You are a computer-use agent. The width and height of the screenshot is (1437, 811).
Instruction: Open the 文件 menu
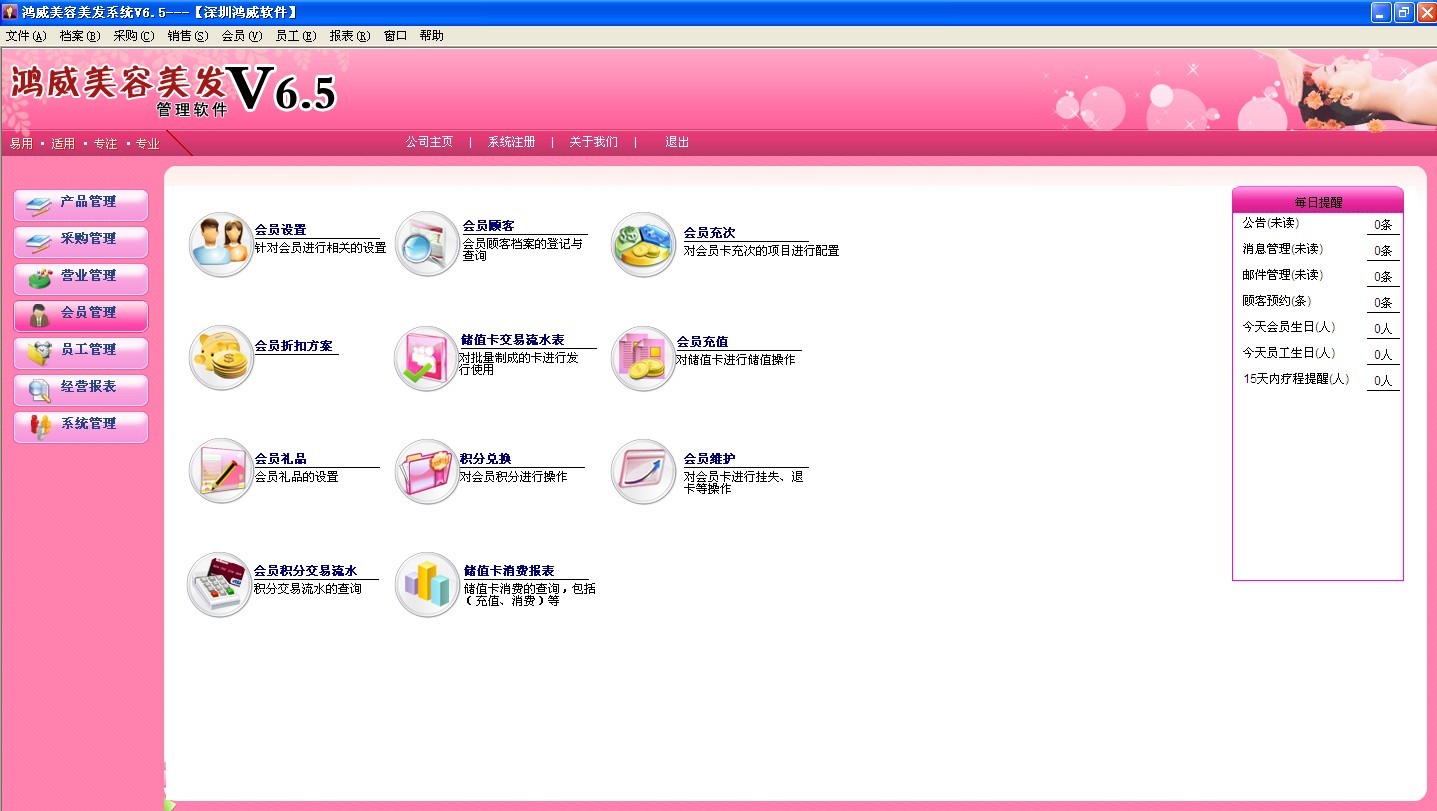click(x=26, y=36)
